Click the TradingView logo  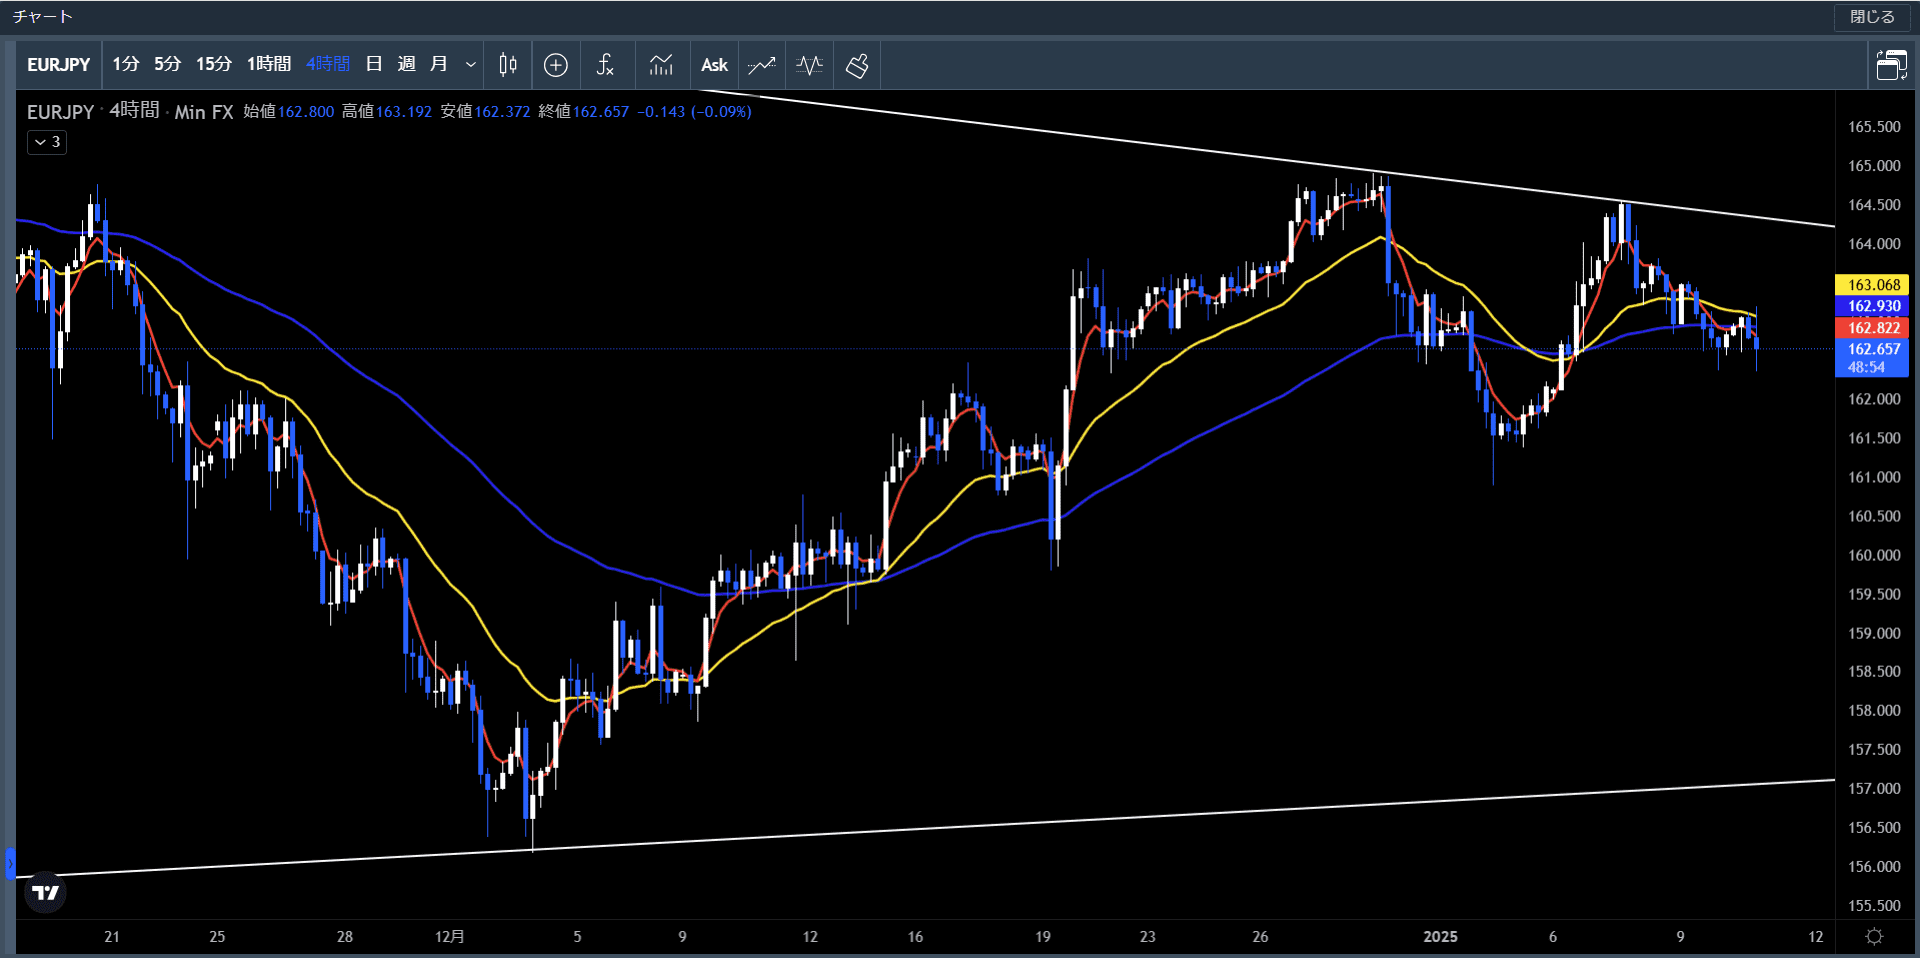coord(45,892)
